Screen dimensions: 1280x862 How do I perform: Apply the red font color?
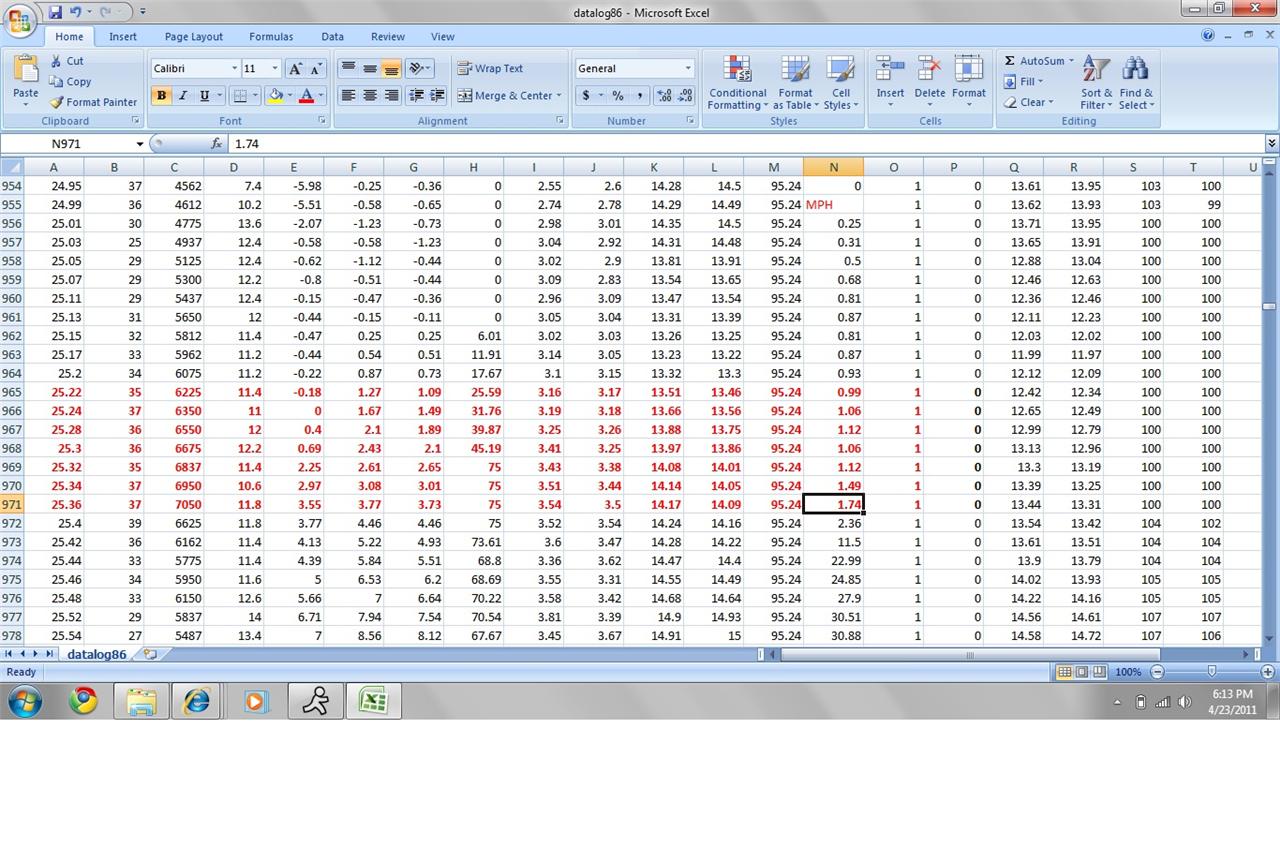click(307, 96)
